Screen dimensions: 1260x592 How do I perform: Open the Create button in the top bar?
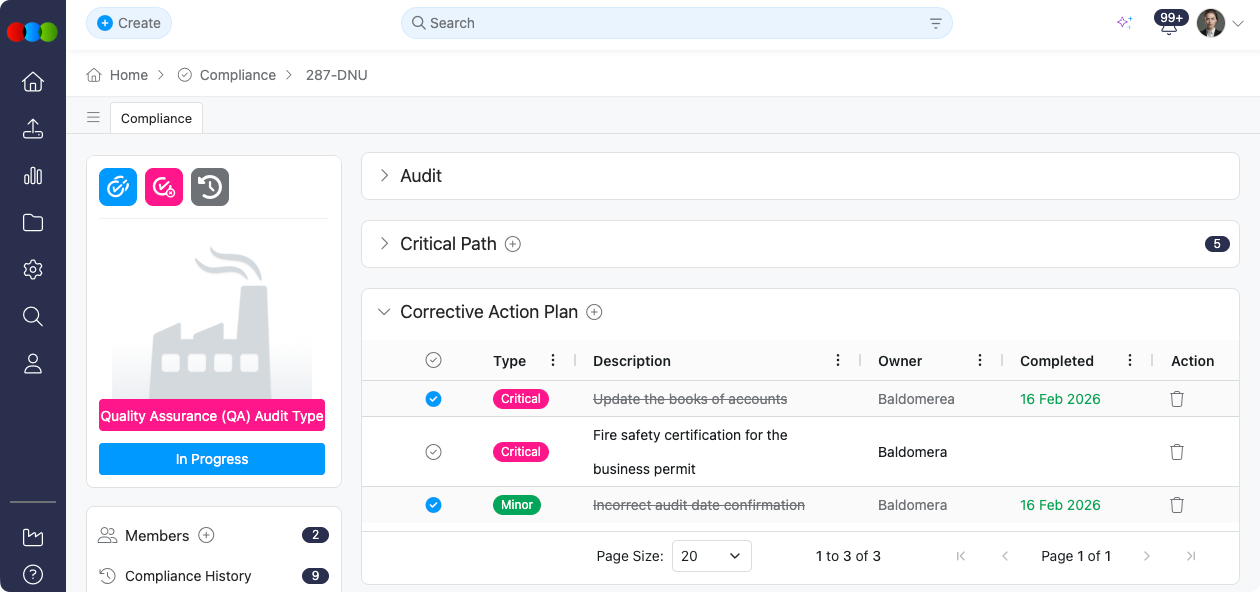point(128,22)
